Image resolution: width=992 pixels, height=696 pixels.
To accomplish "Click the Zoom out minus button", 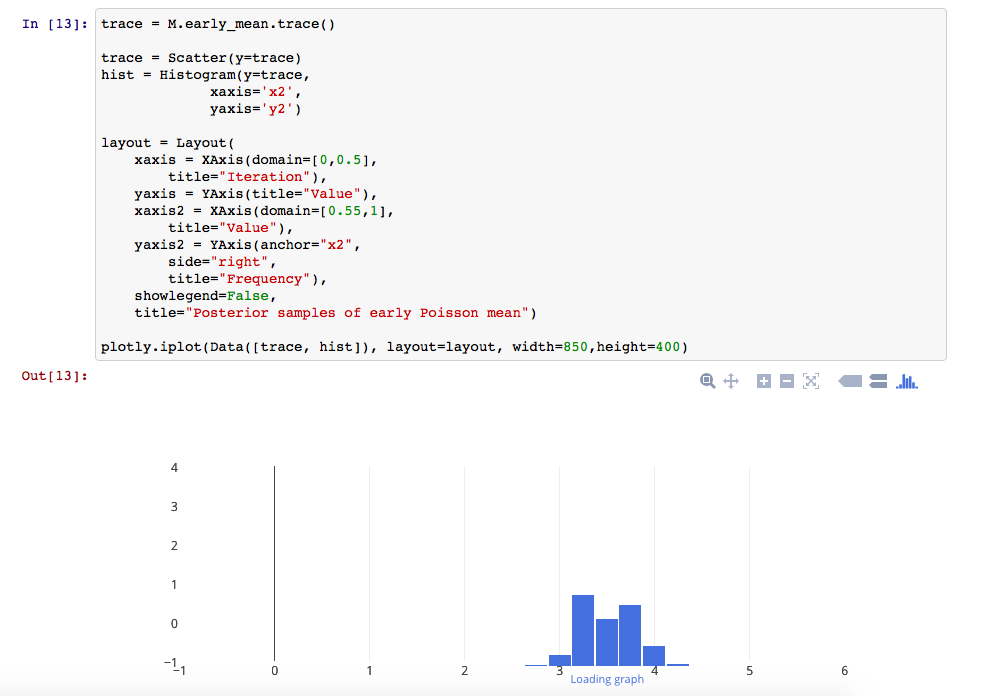I will pos(787,381).
